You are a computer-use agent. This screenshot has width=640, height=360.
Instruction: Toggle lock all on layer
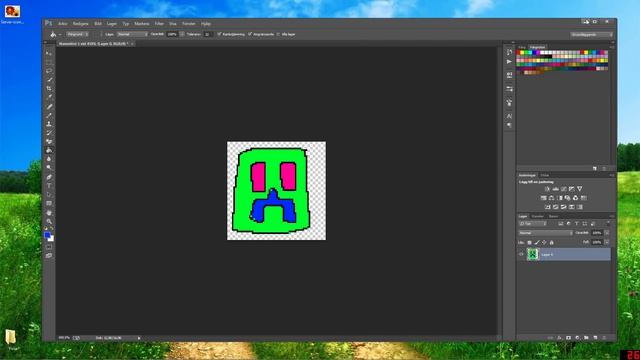[x=551, y=242]
